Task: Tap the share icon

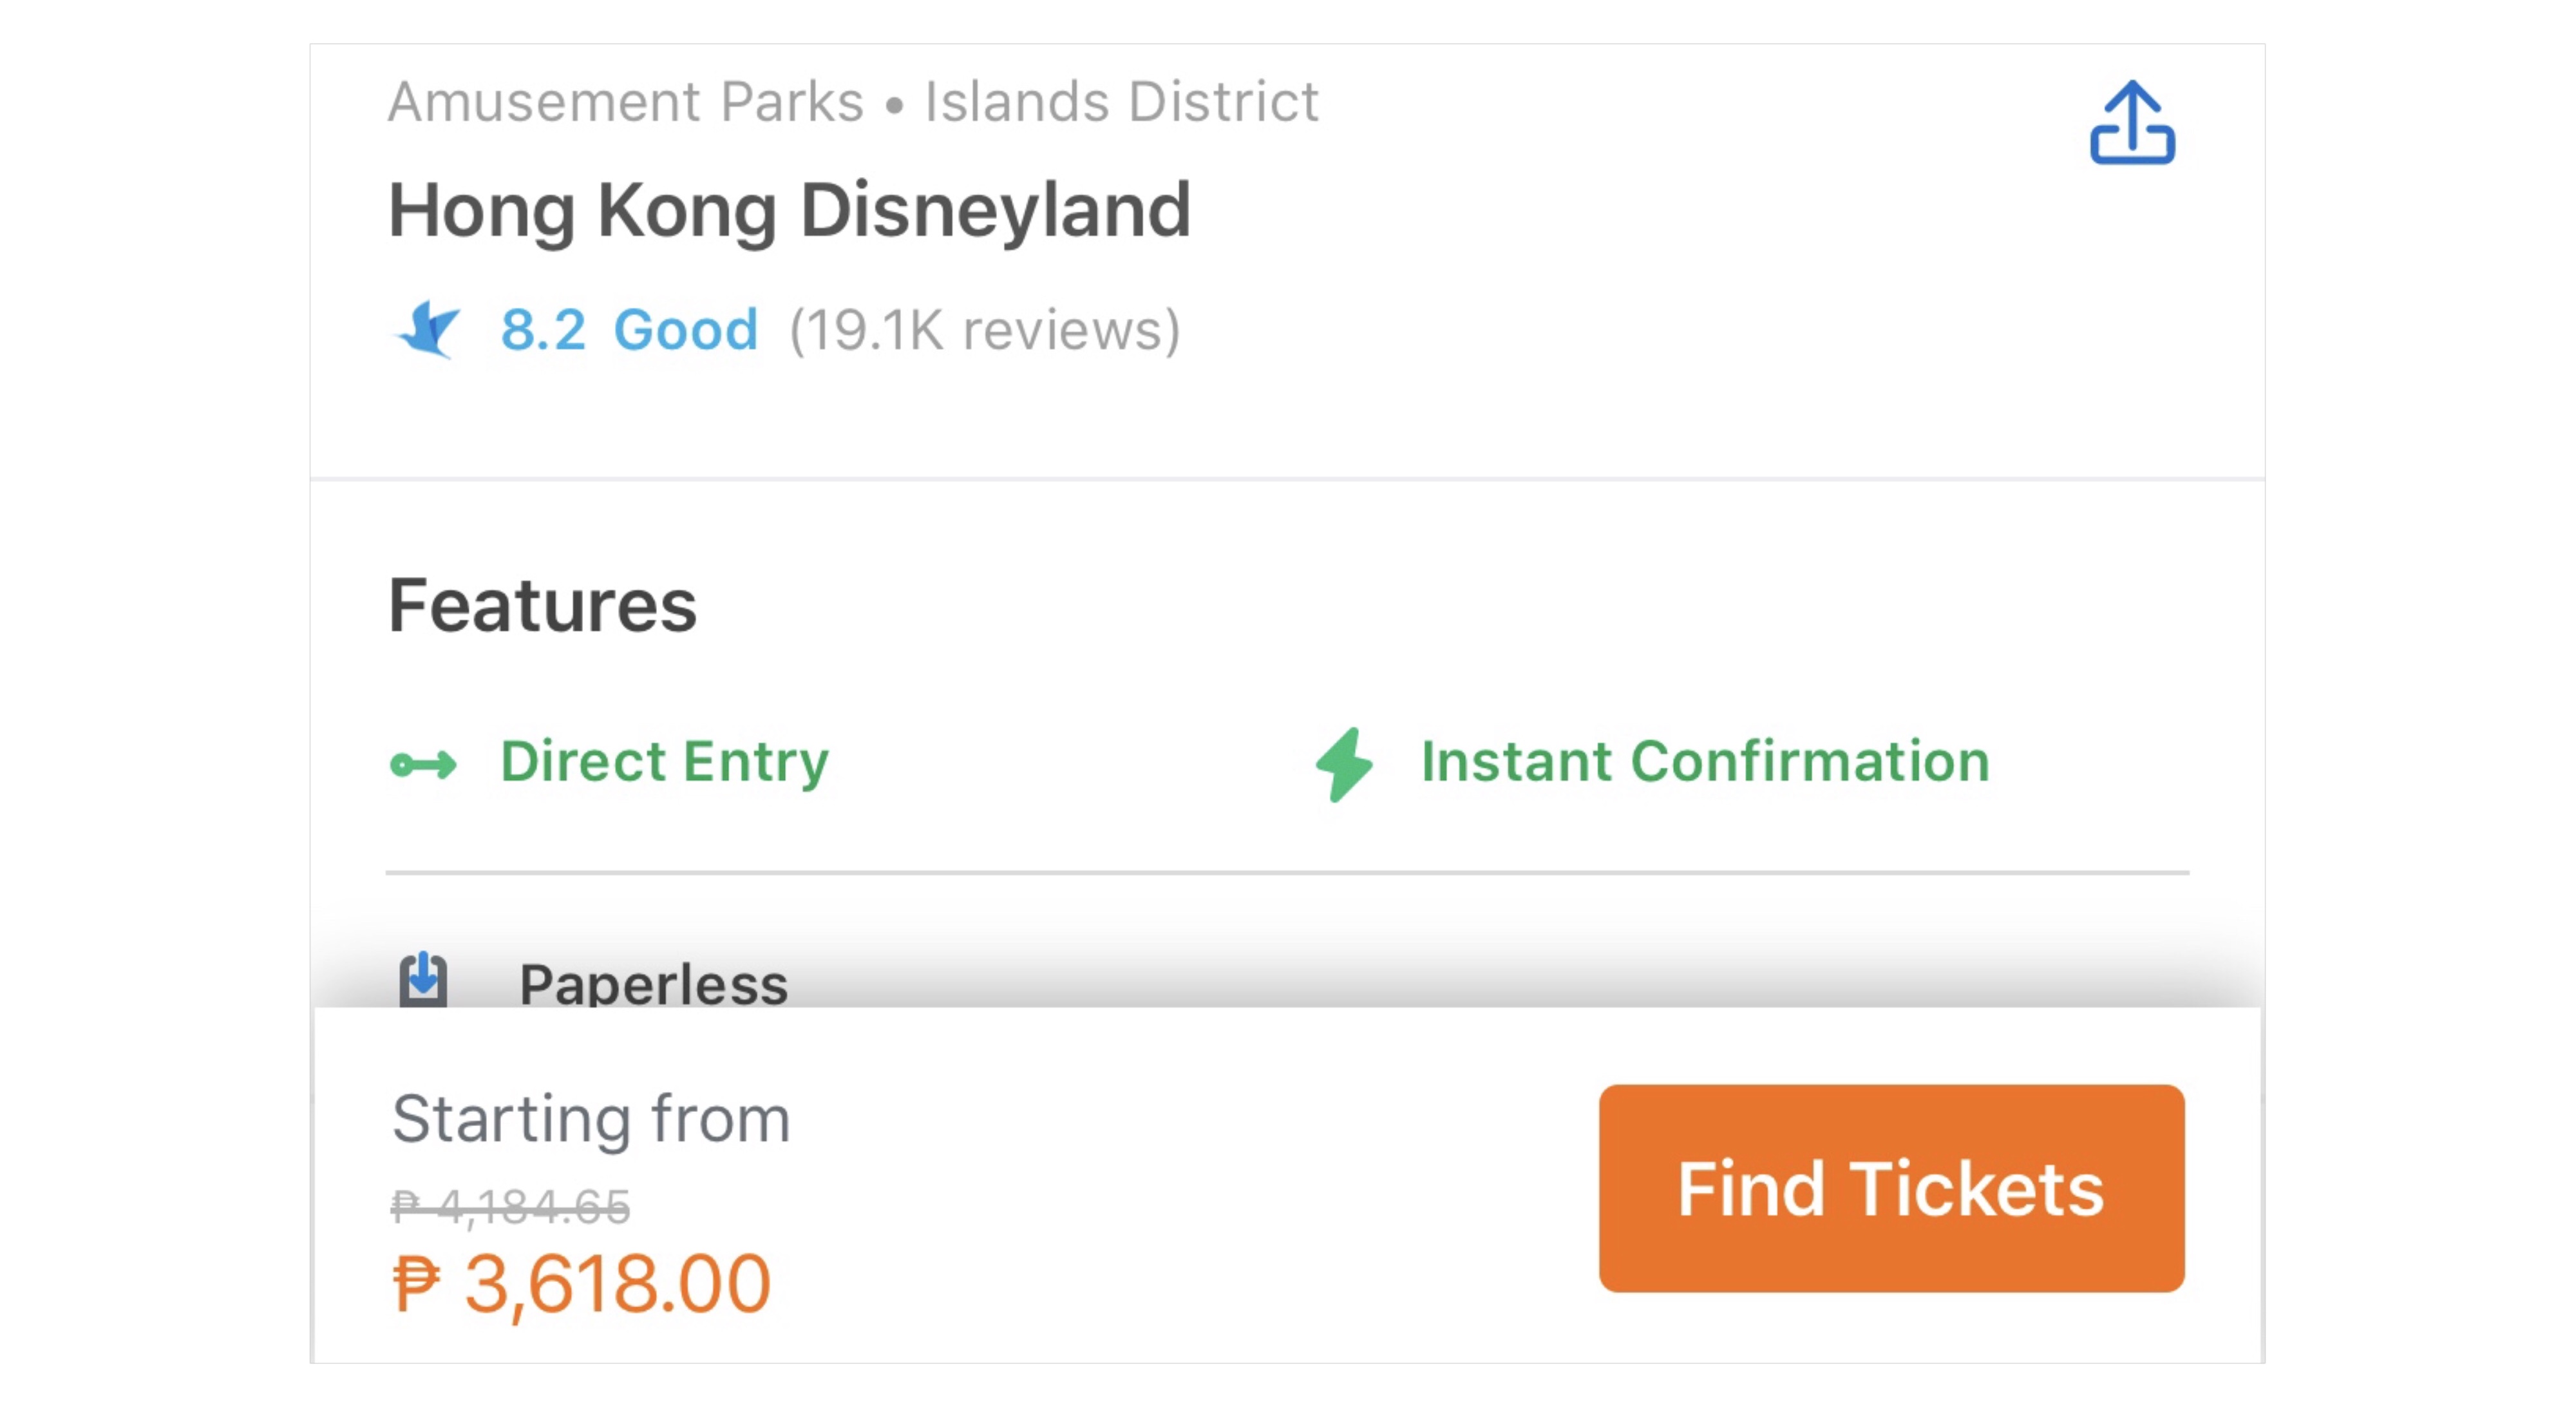Action: tap(2131, 122)
